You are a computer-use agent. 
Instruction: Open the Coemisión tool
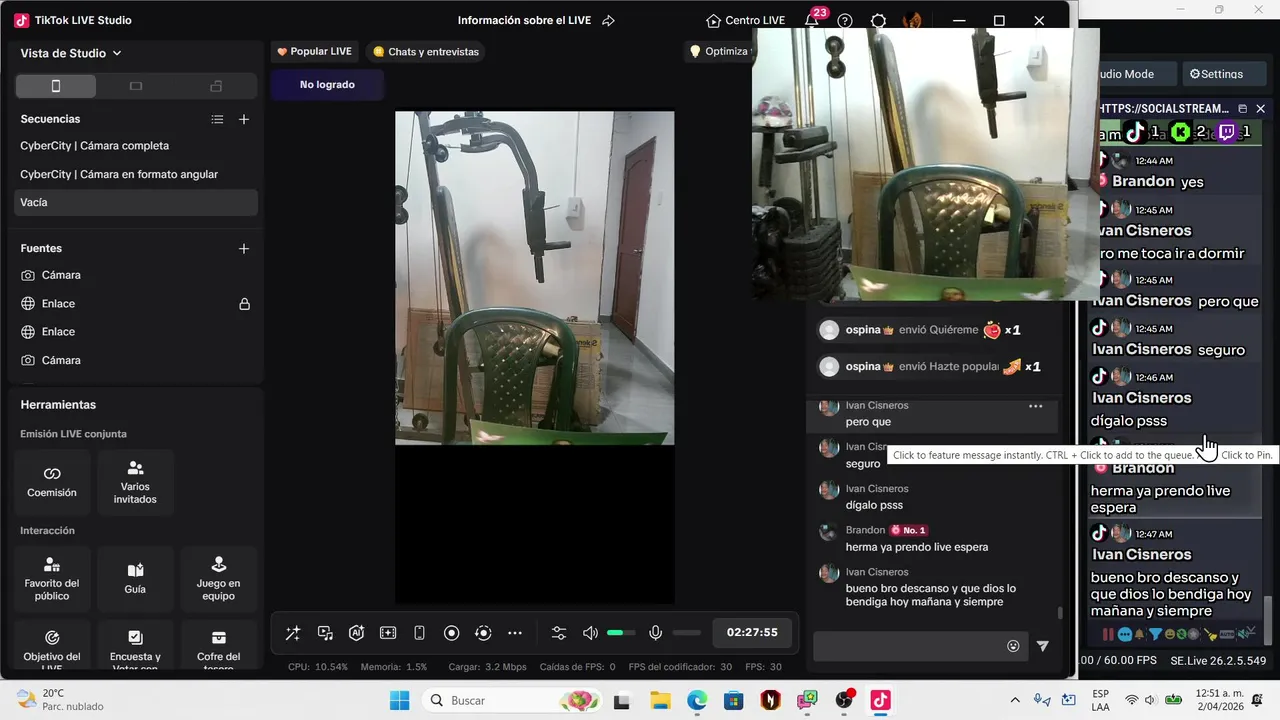[52, 482]
